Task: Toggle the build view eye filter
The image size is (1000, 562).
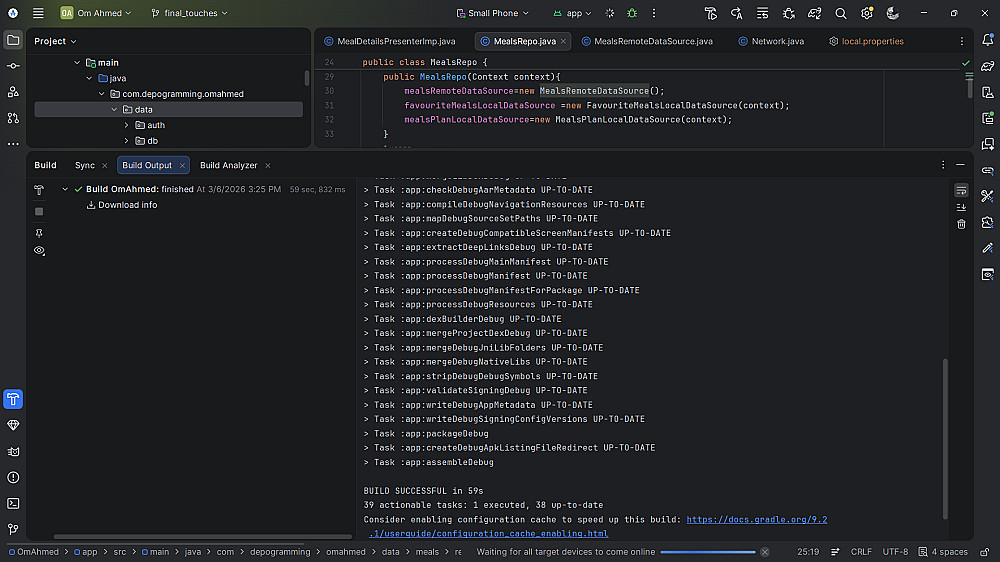Action: (39, 250)
